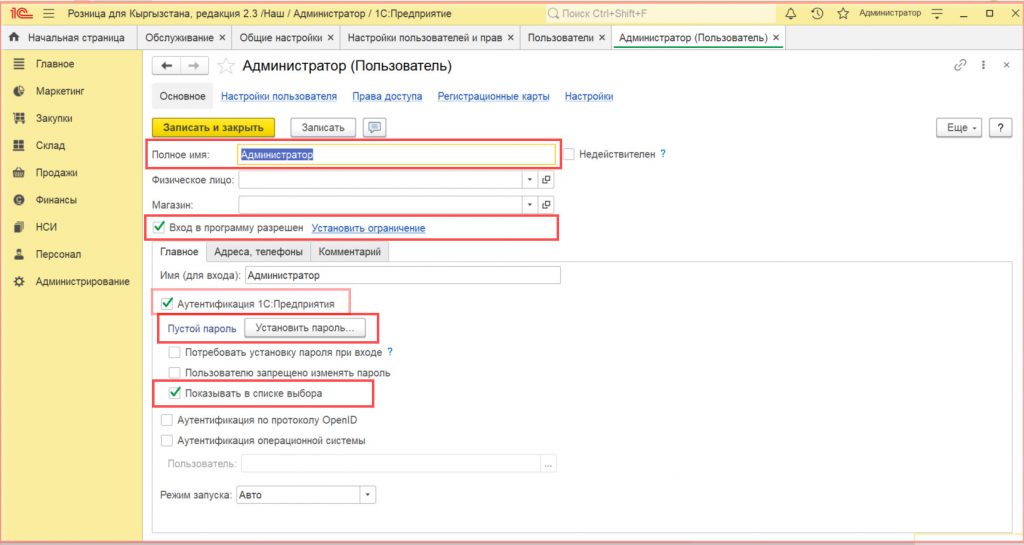Open the discussion comment icon button

375,127
